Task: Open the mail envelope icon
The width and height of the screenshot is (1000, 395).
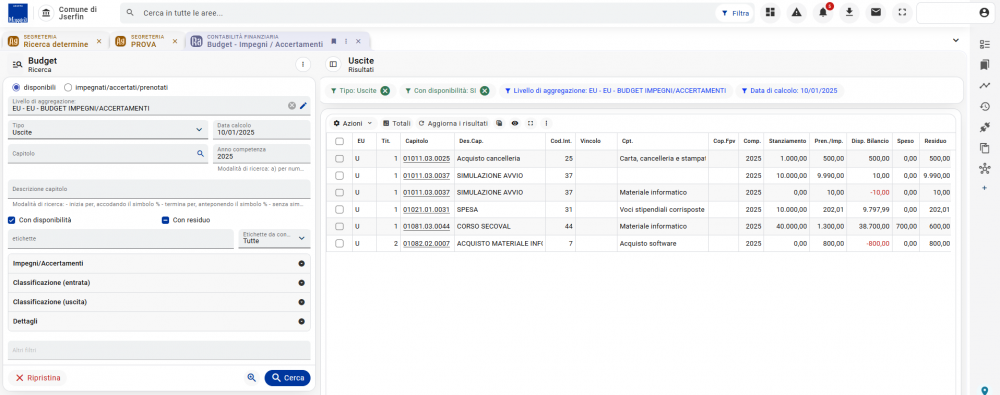Action: (876, 13)
